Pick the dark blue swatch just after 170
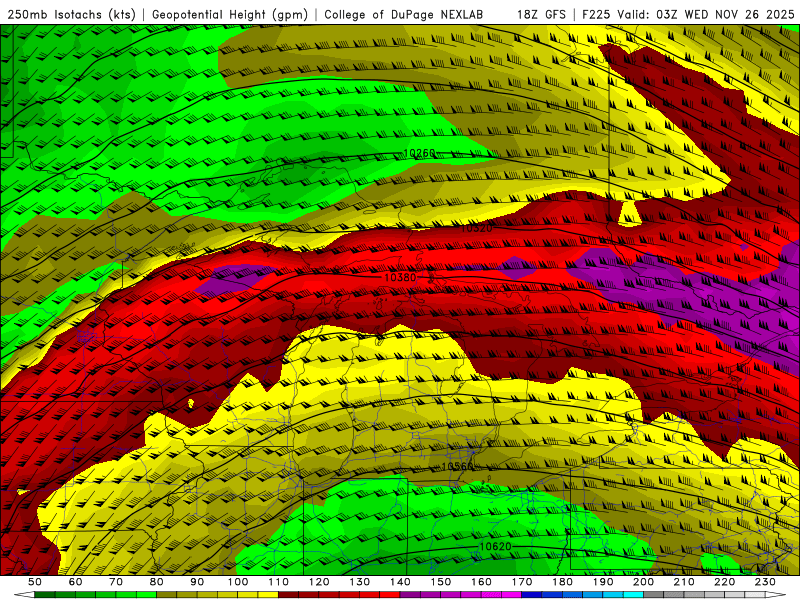Screen dimensions: 800x600 (532, 595)
